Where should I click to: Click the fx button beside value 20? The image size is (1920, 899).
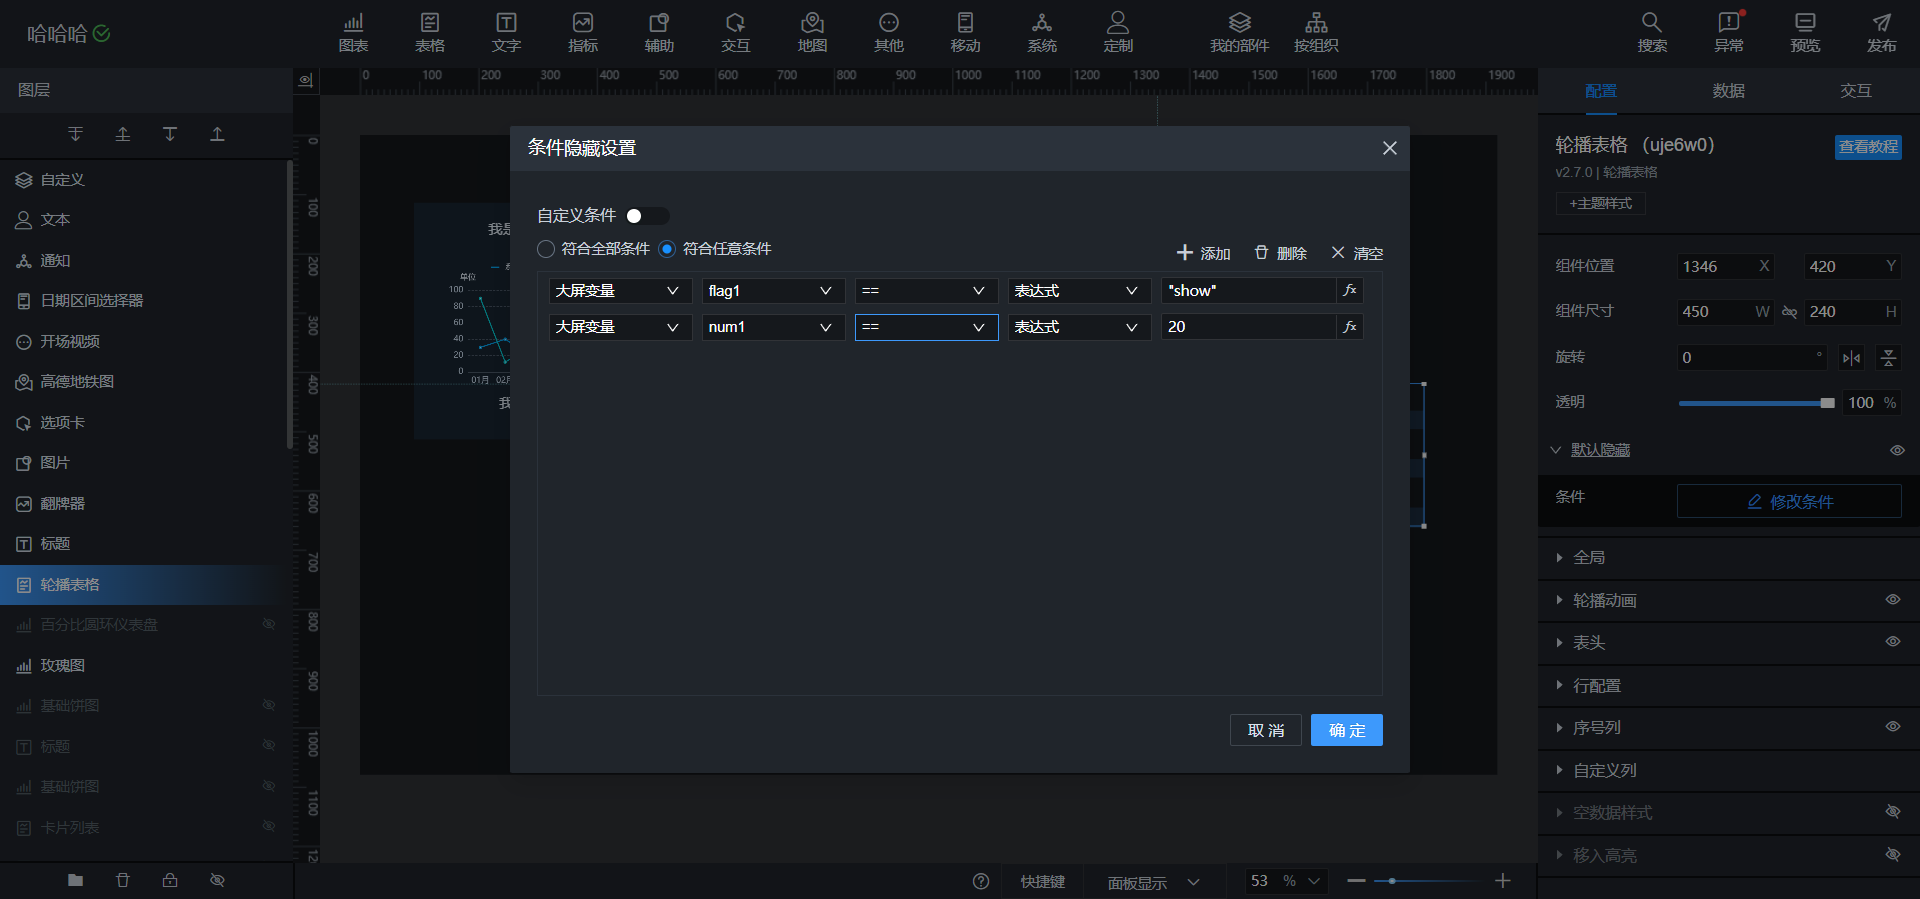coord(1350,327)
